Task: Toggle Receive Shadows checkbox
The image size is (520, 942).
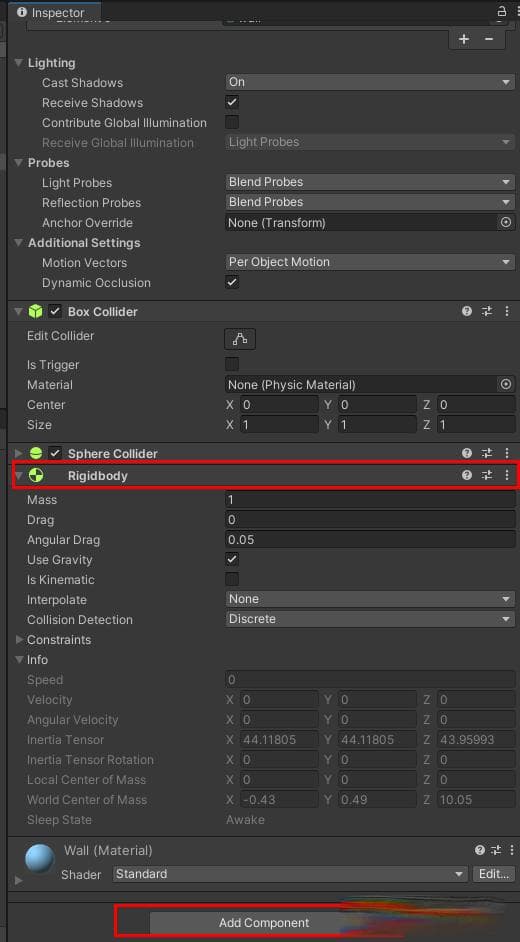Action: click(x=232, y=102)
